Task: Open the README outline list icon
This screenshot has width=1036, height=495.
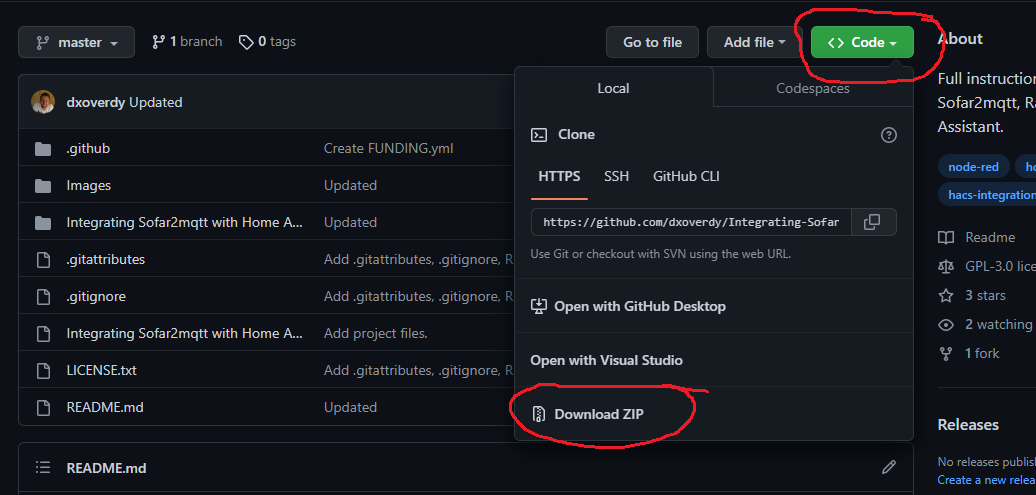Action: tap(43, 468)
